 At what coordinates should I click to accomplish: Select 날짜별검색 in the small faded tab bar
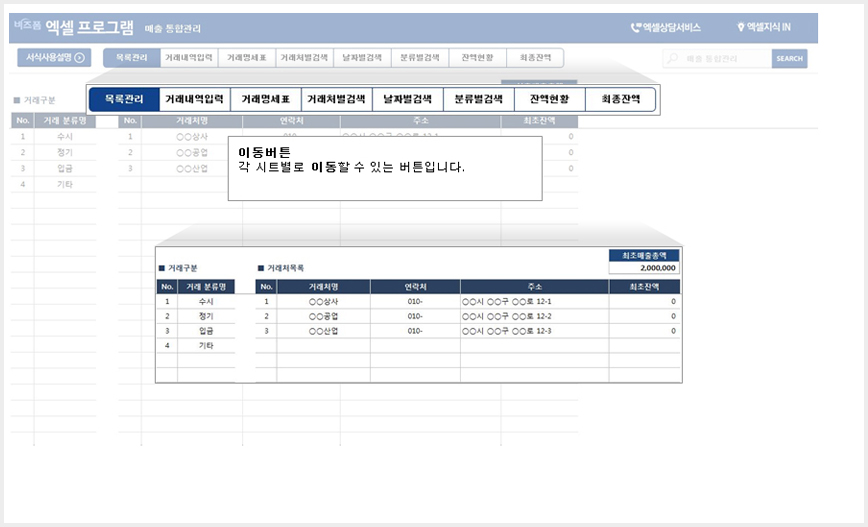(x=362, y=58)
